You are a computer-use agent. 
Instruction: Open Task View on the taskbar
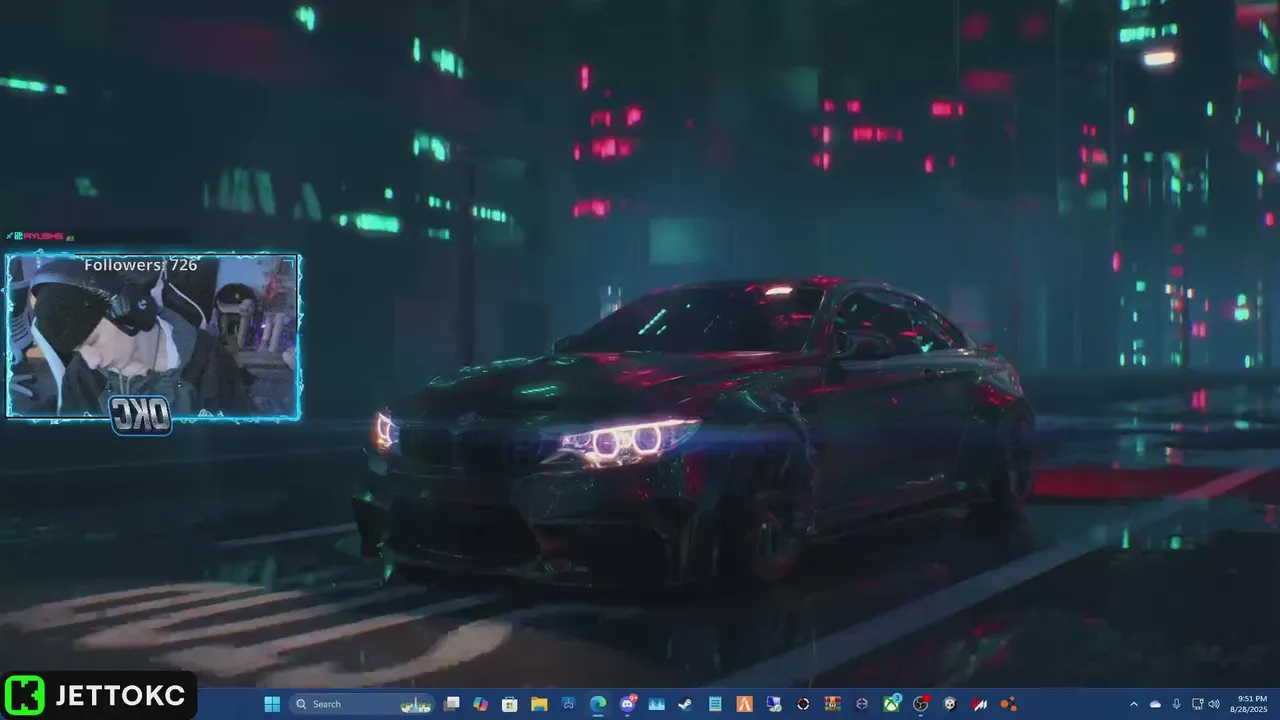451,704
